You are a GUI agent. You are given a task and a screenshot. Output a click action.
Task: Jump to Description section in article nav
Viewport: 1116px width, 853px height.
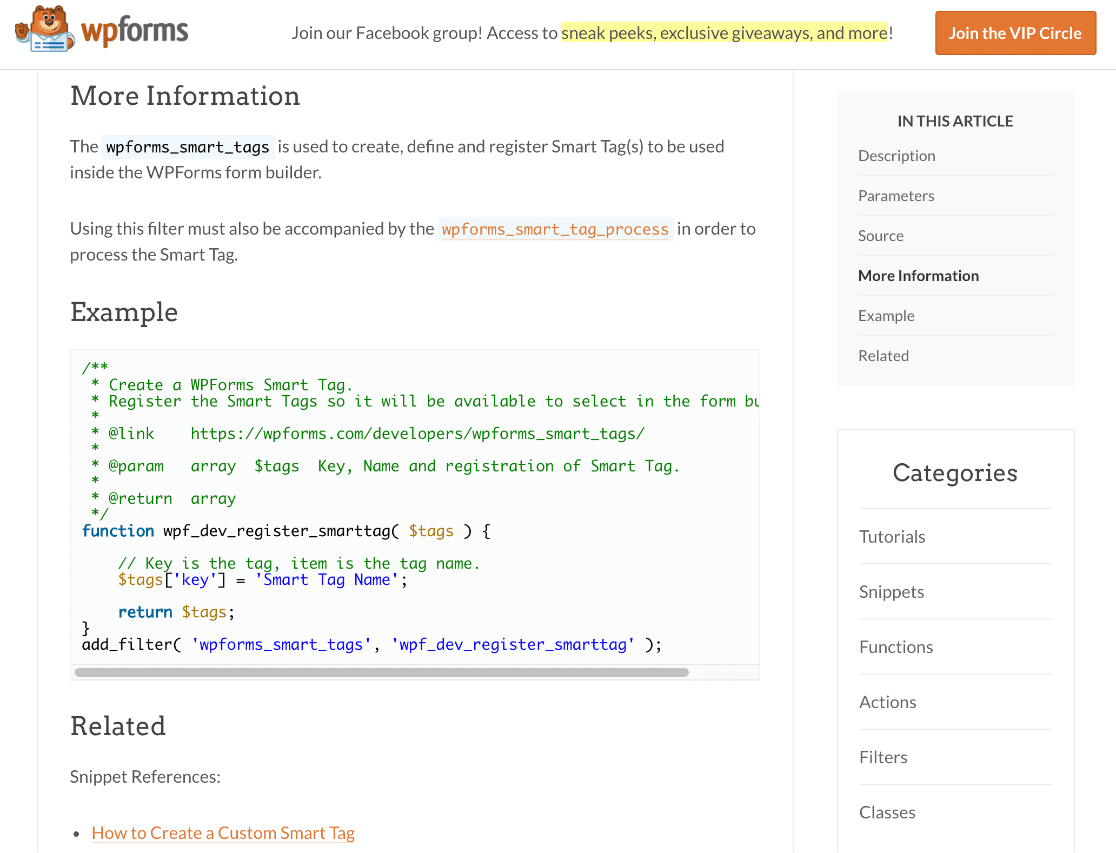(x=896, y=156)
